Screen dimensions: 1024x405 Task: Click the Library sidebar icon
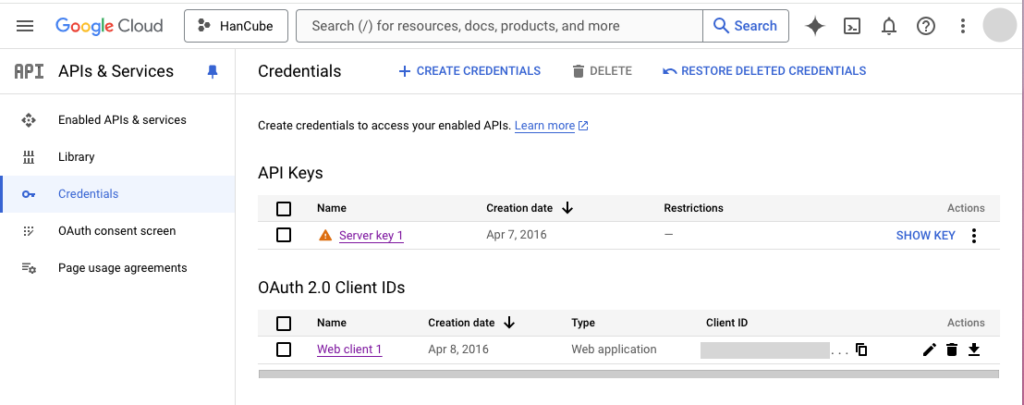pyautogui.click(x=28, y=157)
